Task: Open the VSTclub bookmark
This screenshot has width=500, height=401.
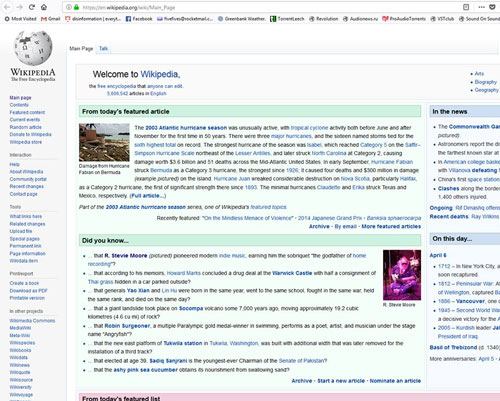Action: tap(442, 19)
